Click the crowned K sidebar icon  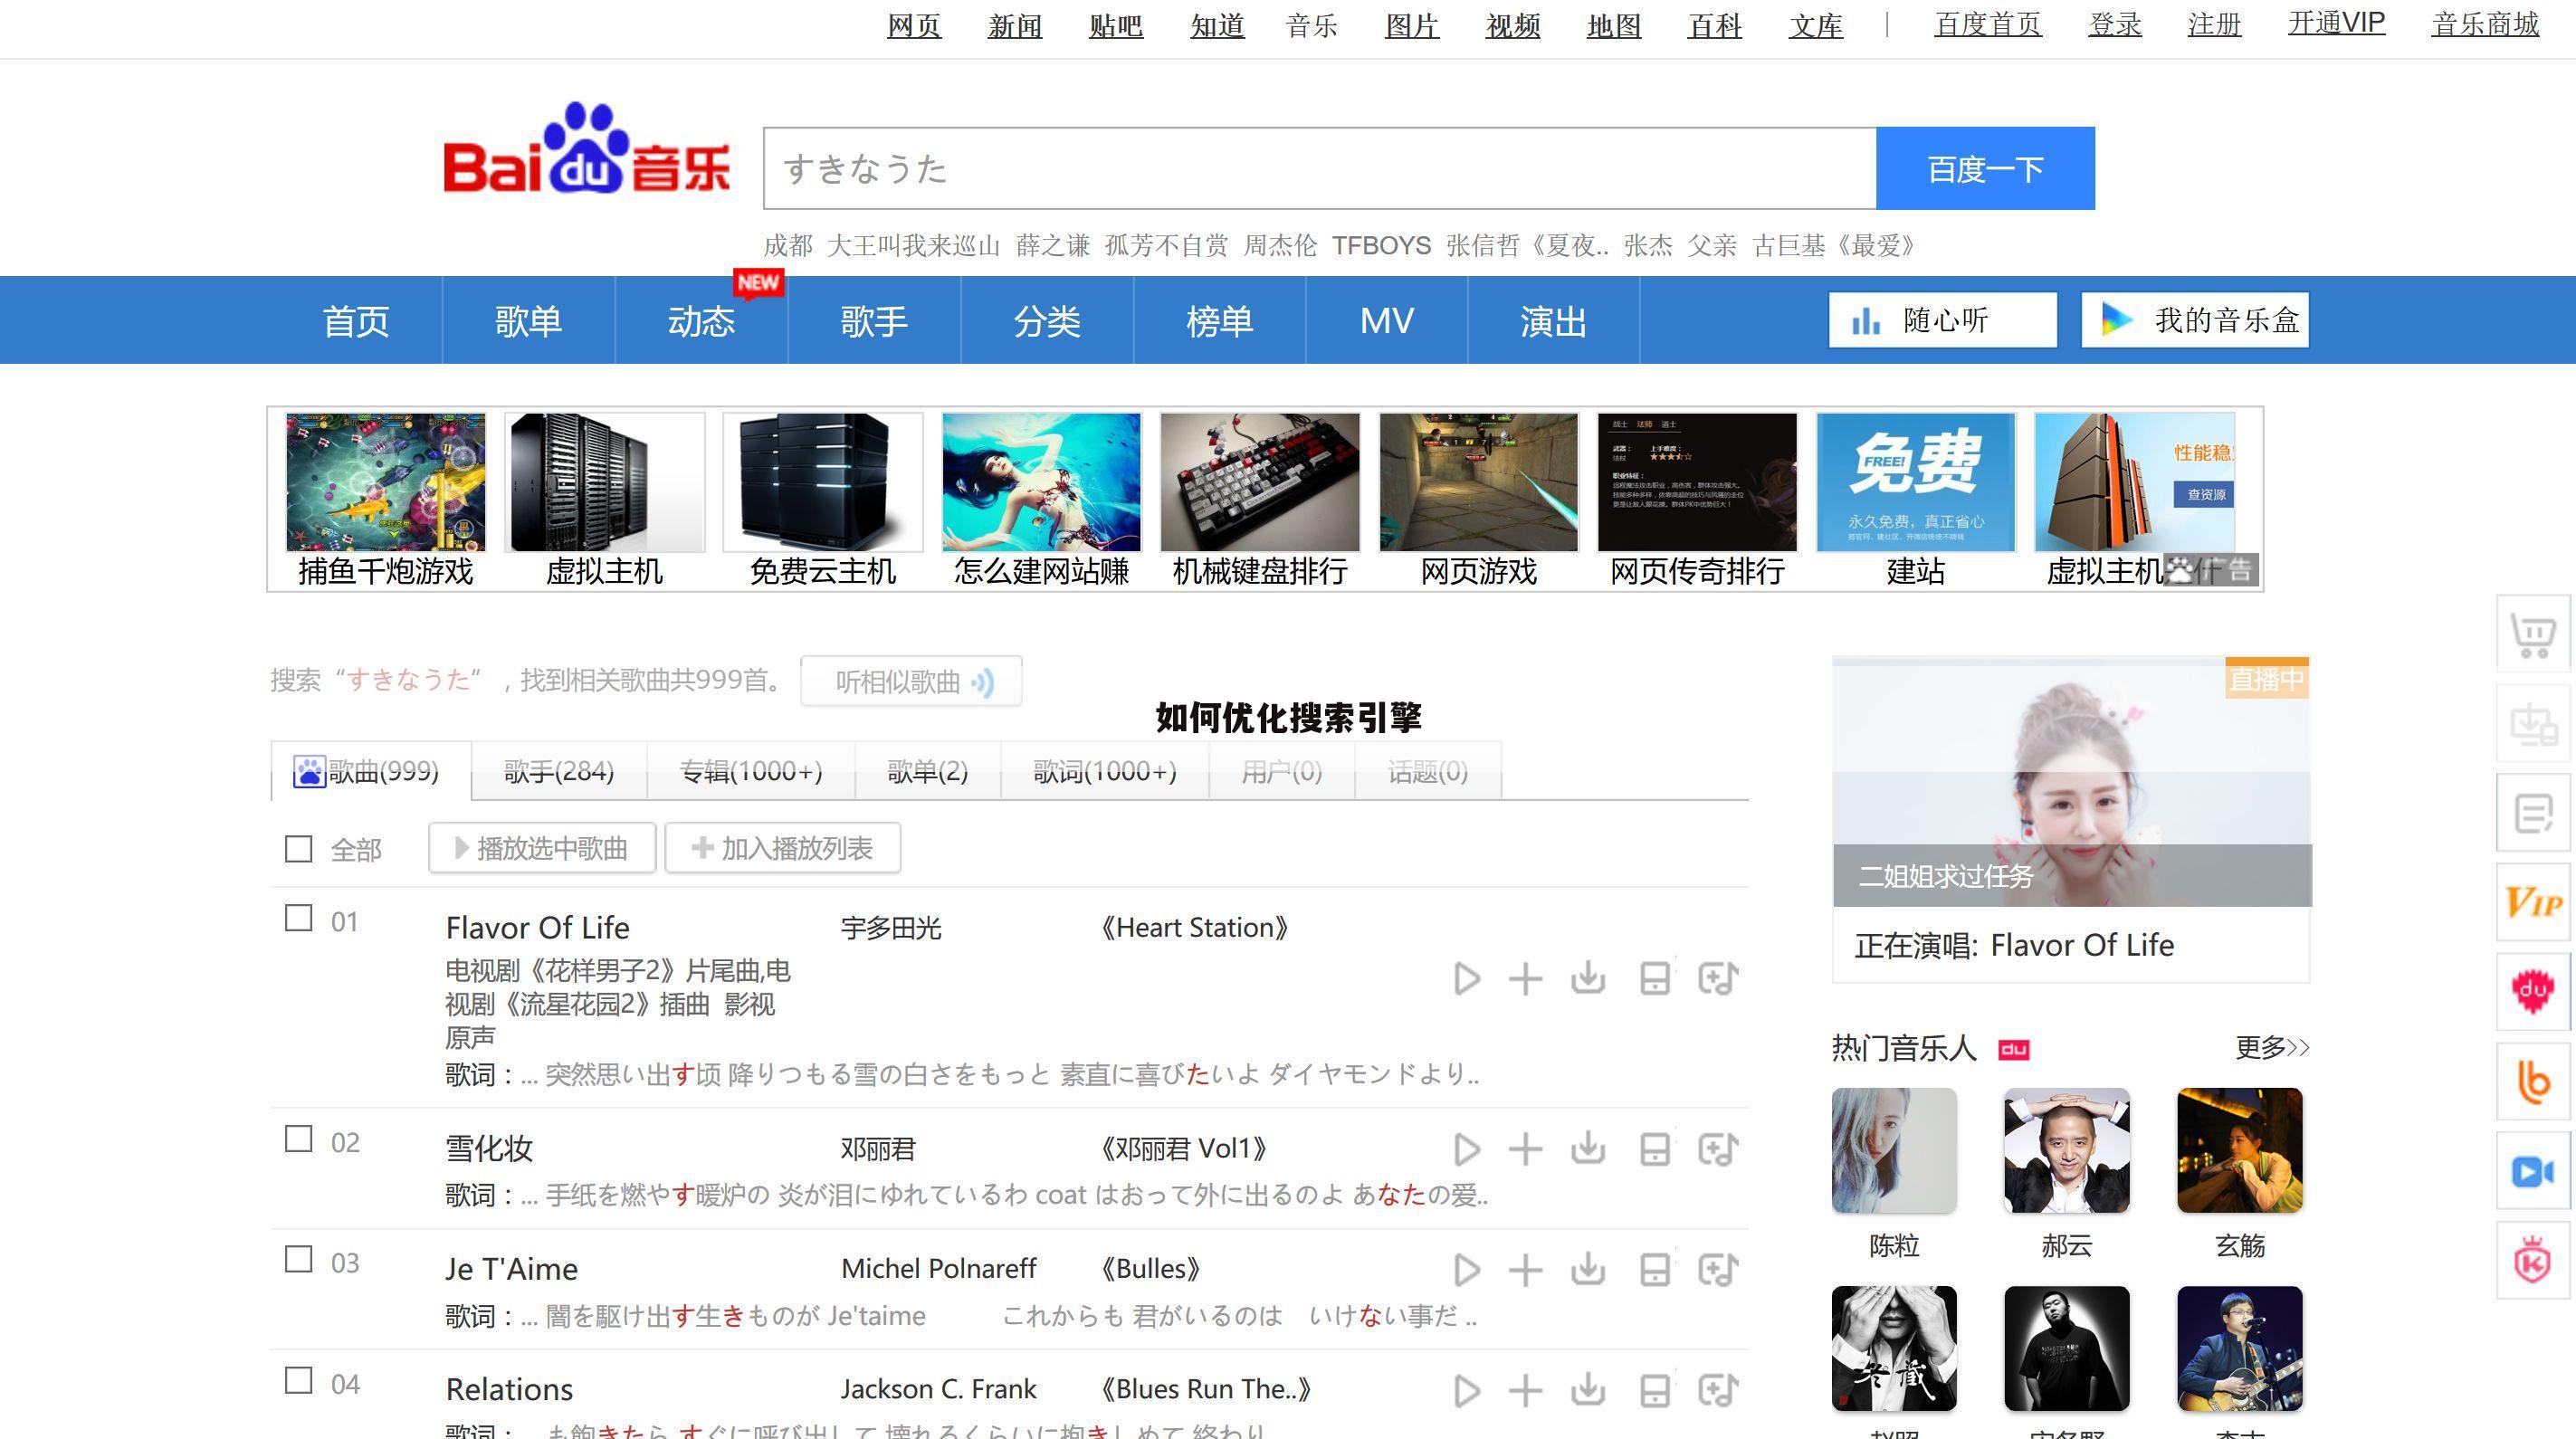pyautogui.click(x=2533, y=1260)
